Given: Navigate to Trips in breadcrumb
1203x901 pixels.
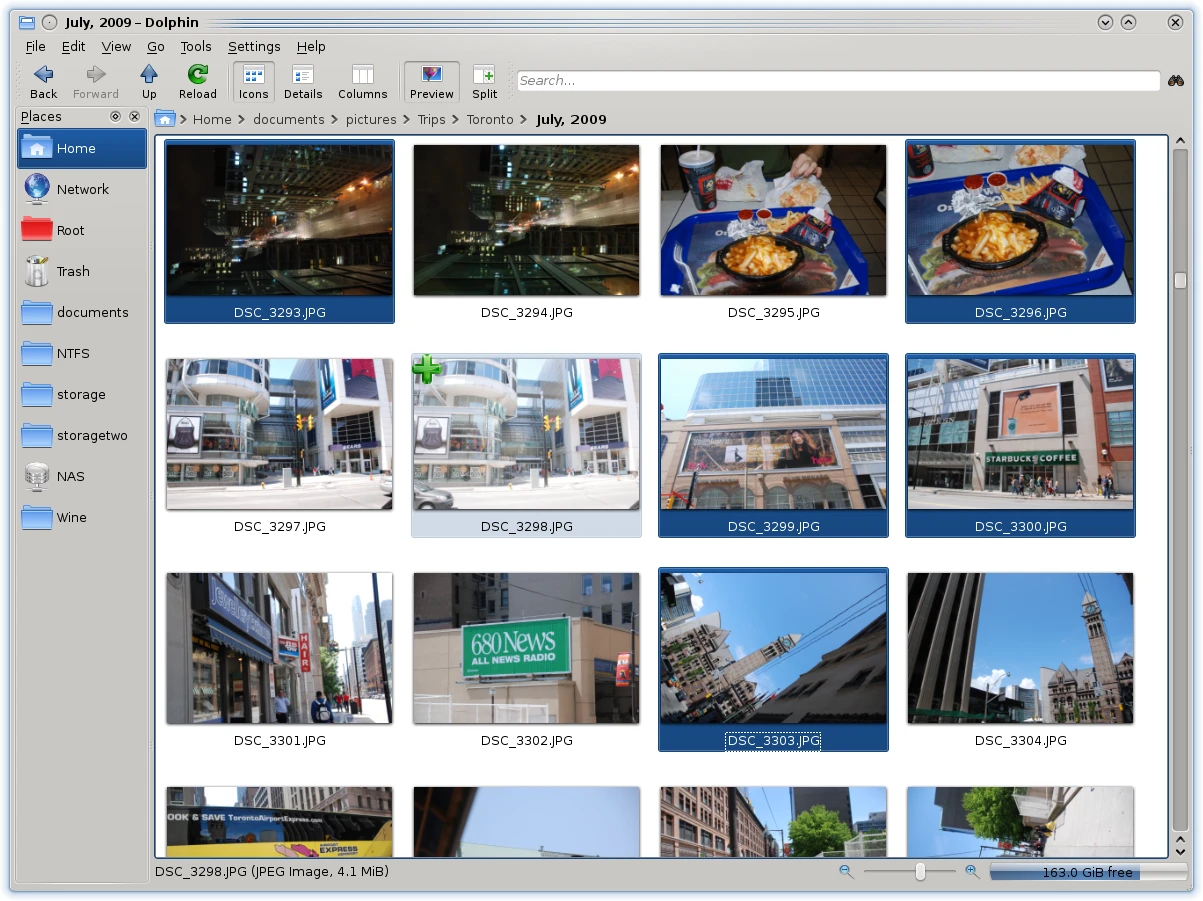Looking at the screenshot, I should click(x=431, y=119).
